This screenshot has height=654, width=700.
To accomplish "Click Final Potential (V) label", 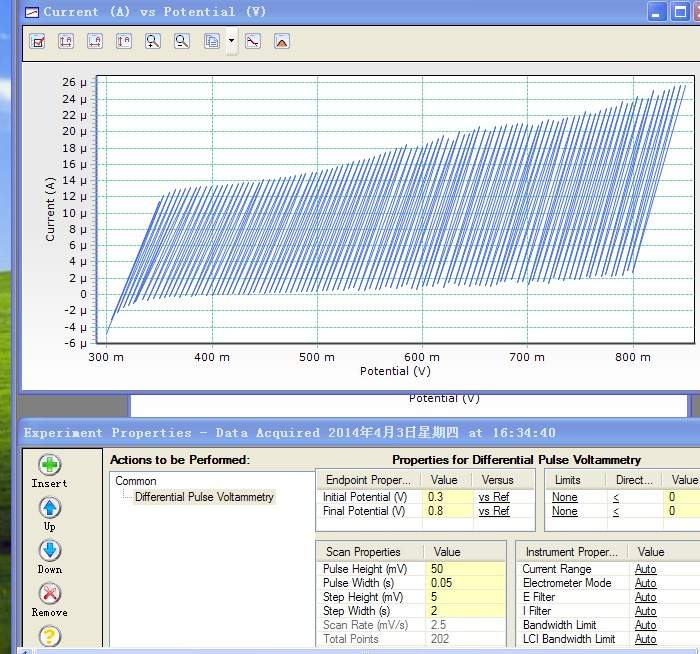I will pyautogui.click(x=364, y=511).
